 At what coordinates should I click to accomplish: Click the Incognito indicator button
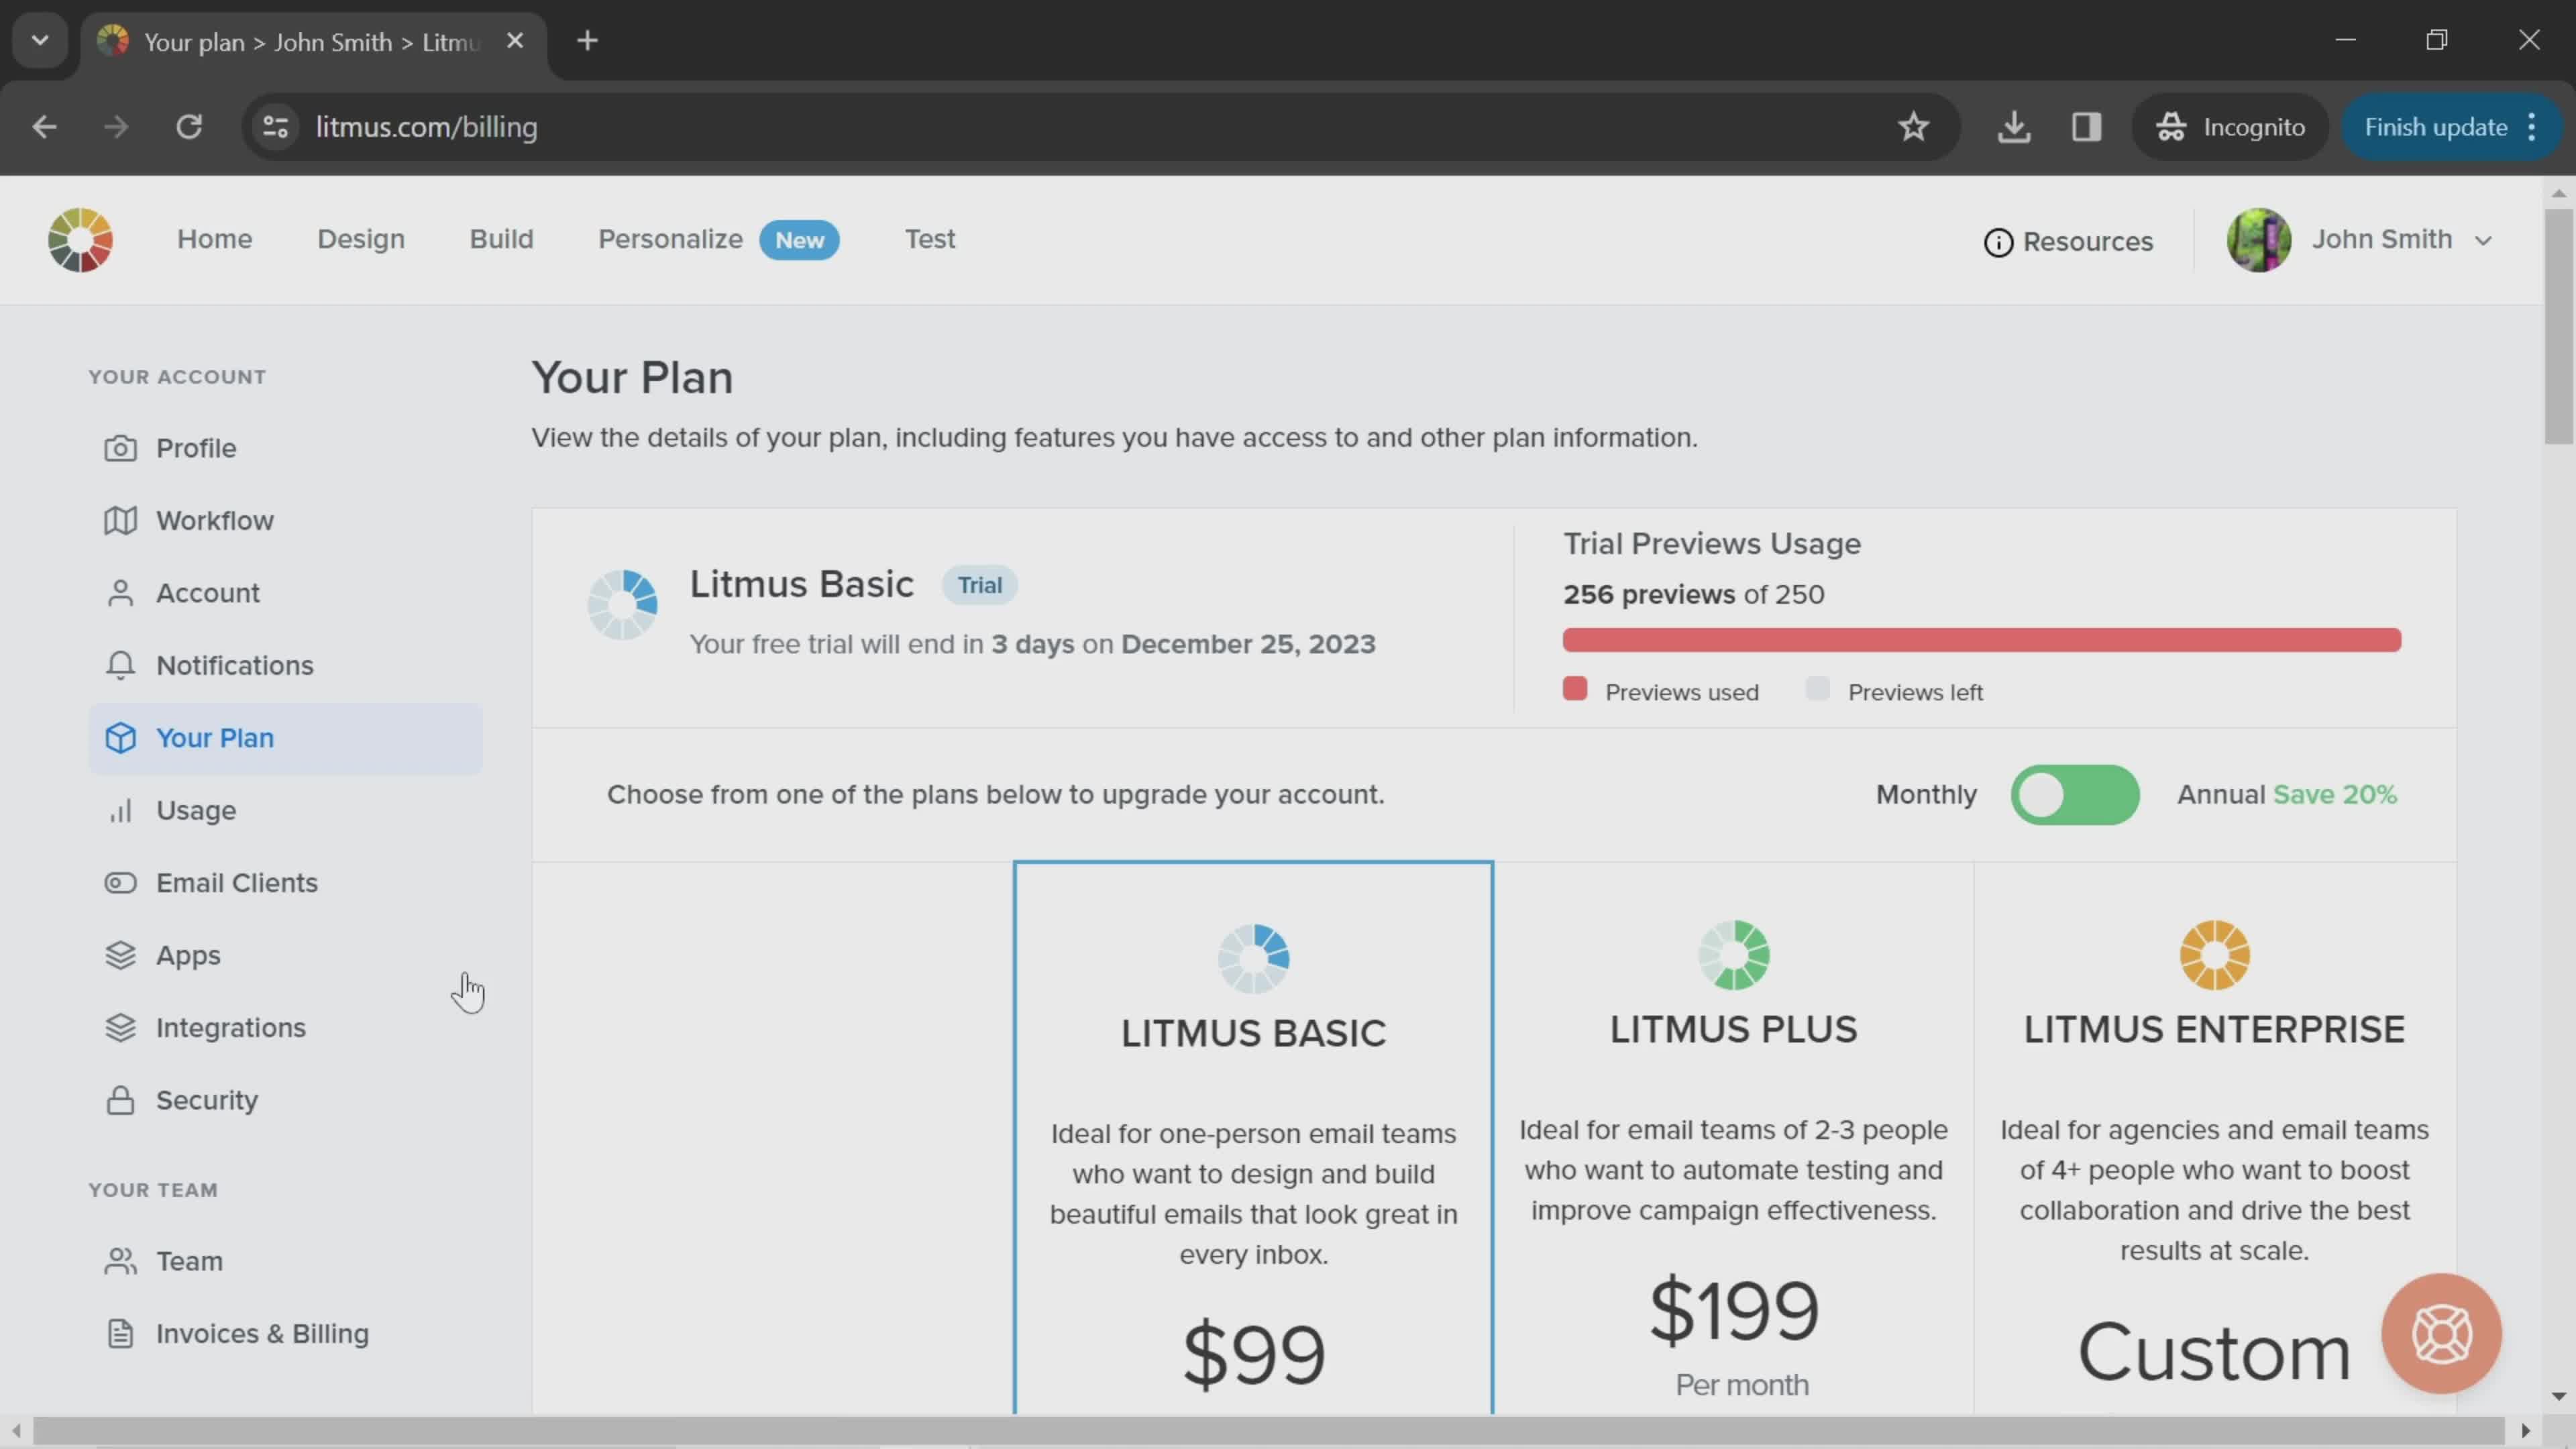coord(2231,127)
